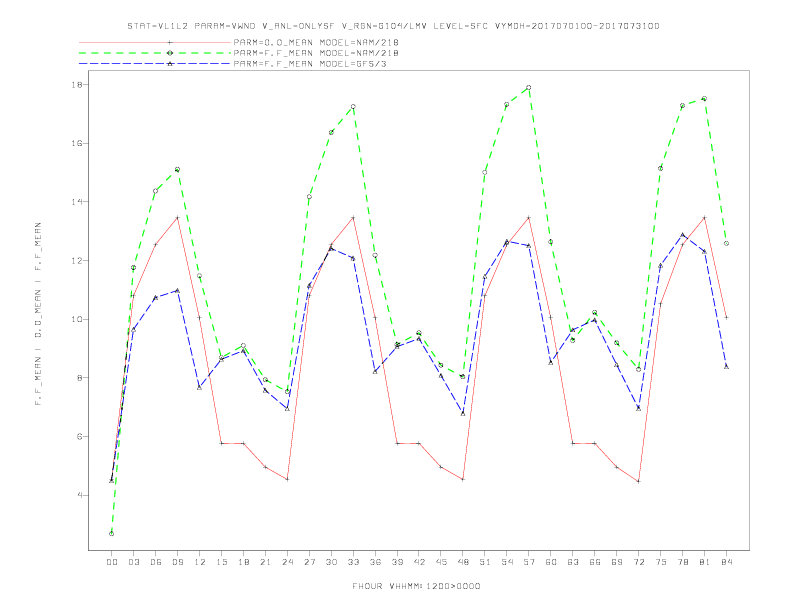Click x-axis tick label 33
792x612 pixels.
pyautogui.click(x=353, y=562)
